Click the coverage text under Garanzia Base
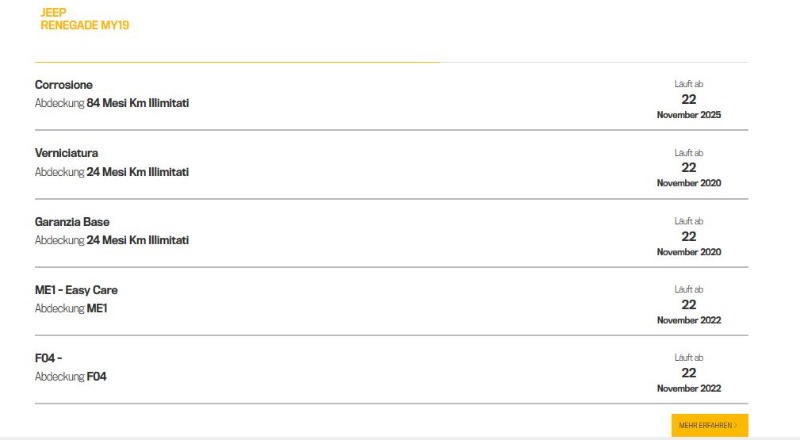 pos(112,240)
